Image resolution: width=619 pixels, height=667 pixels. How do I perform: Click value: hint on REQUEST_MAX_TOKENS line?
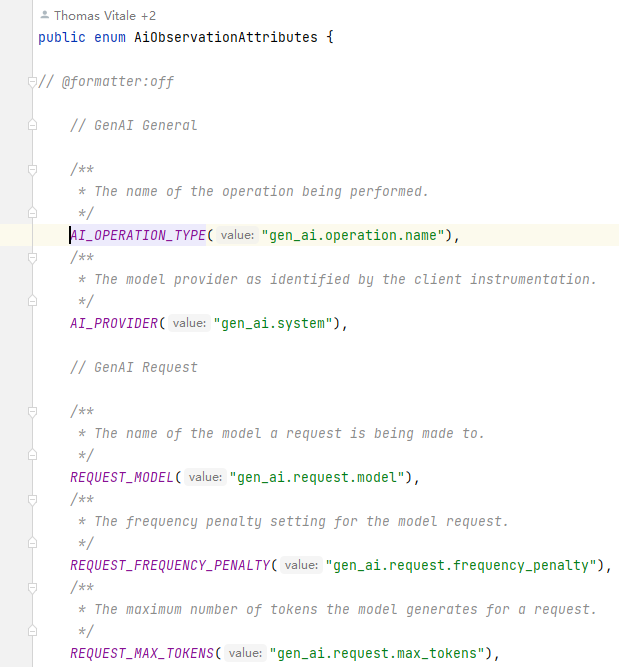click(245, 653)
